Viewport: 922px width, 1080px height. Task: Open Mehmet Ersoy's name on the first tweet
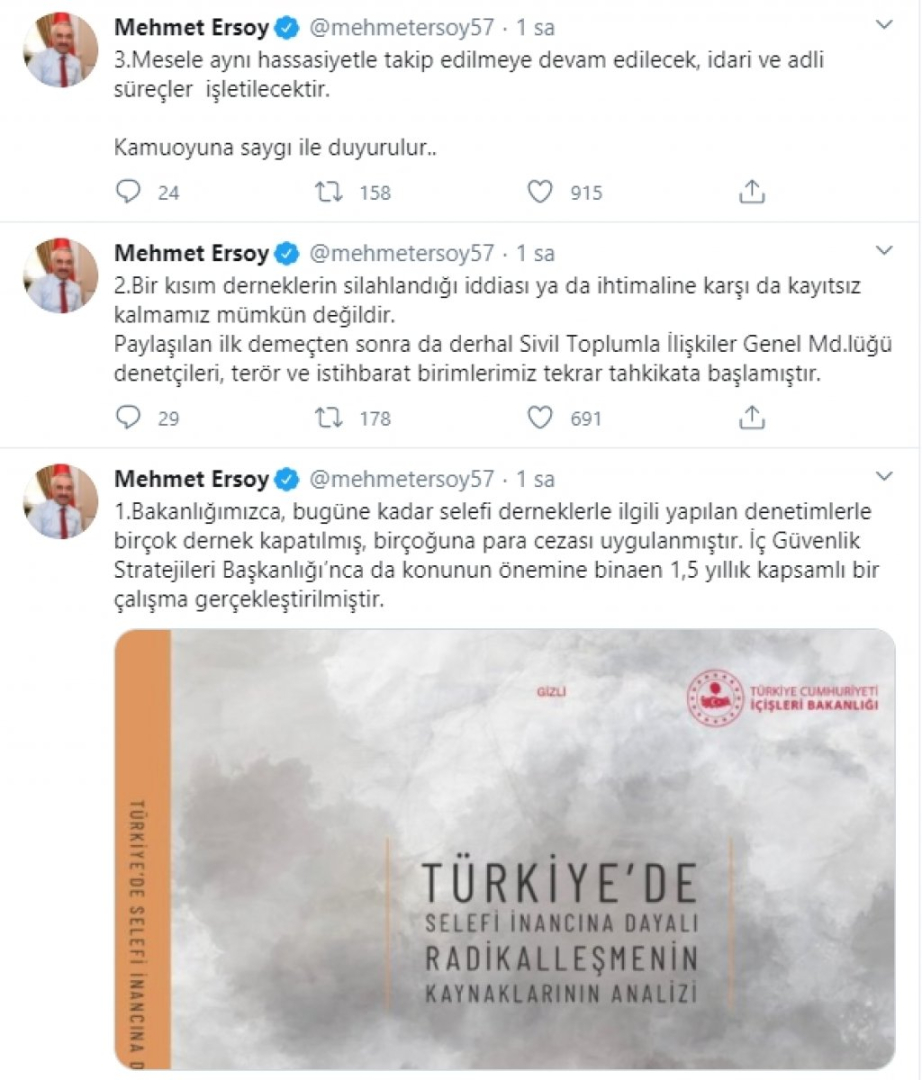click(191, 28)
